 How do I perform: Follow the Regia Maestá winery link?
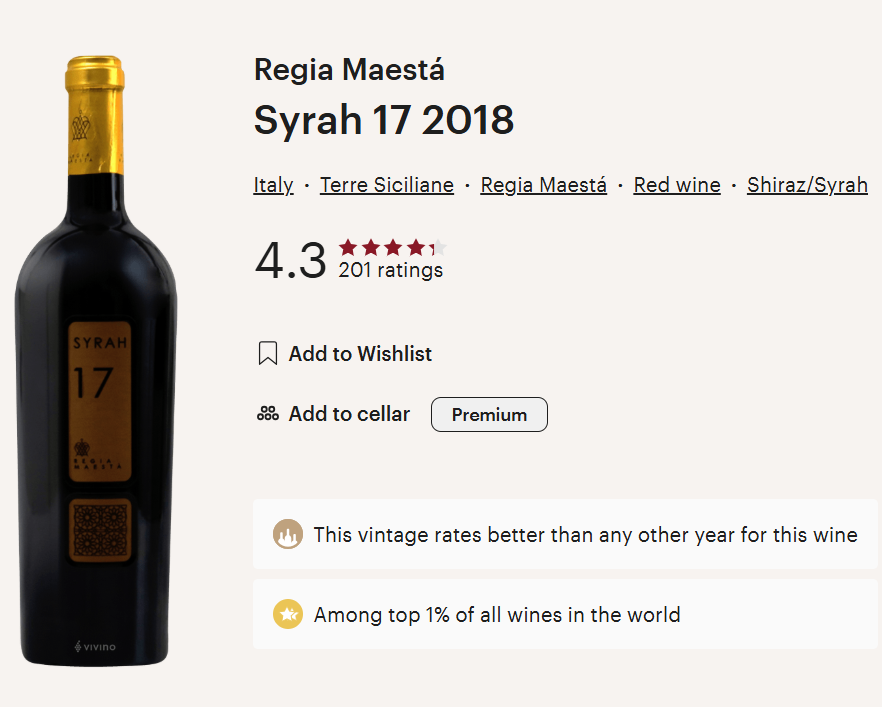(x=543, y=184)
